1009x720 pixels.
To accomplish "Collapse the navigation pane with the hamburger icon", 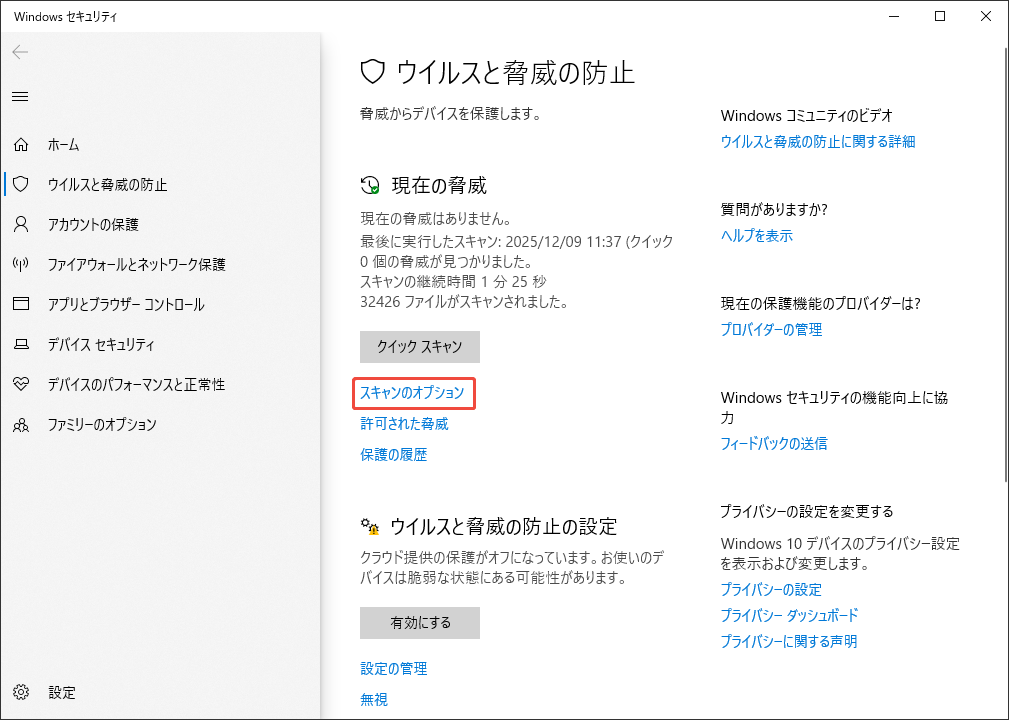I will point(20,96).
